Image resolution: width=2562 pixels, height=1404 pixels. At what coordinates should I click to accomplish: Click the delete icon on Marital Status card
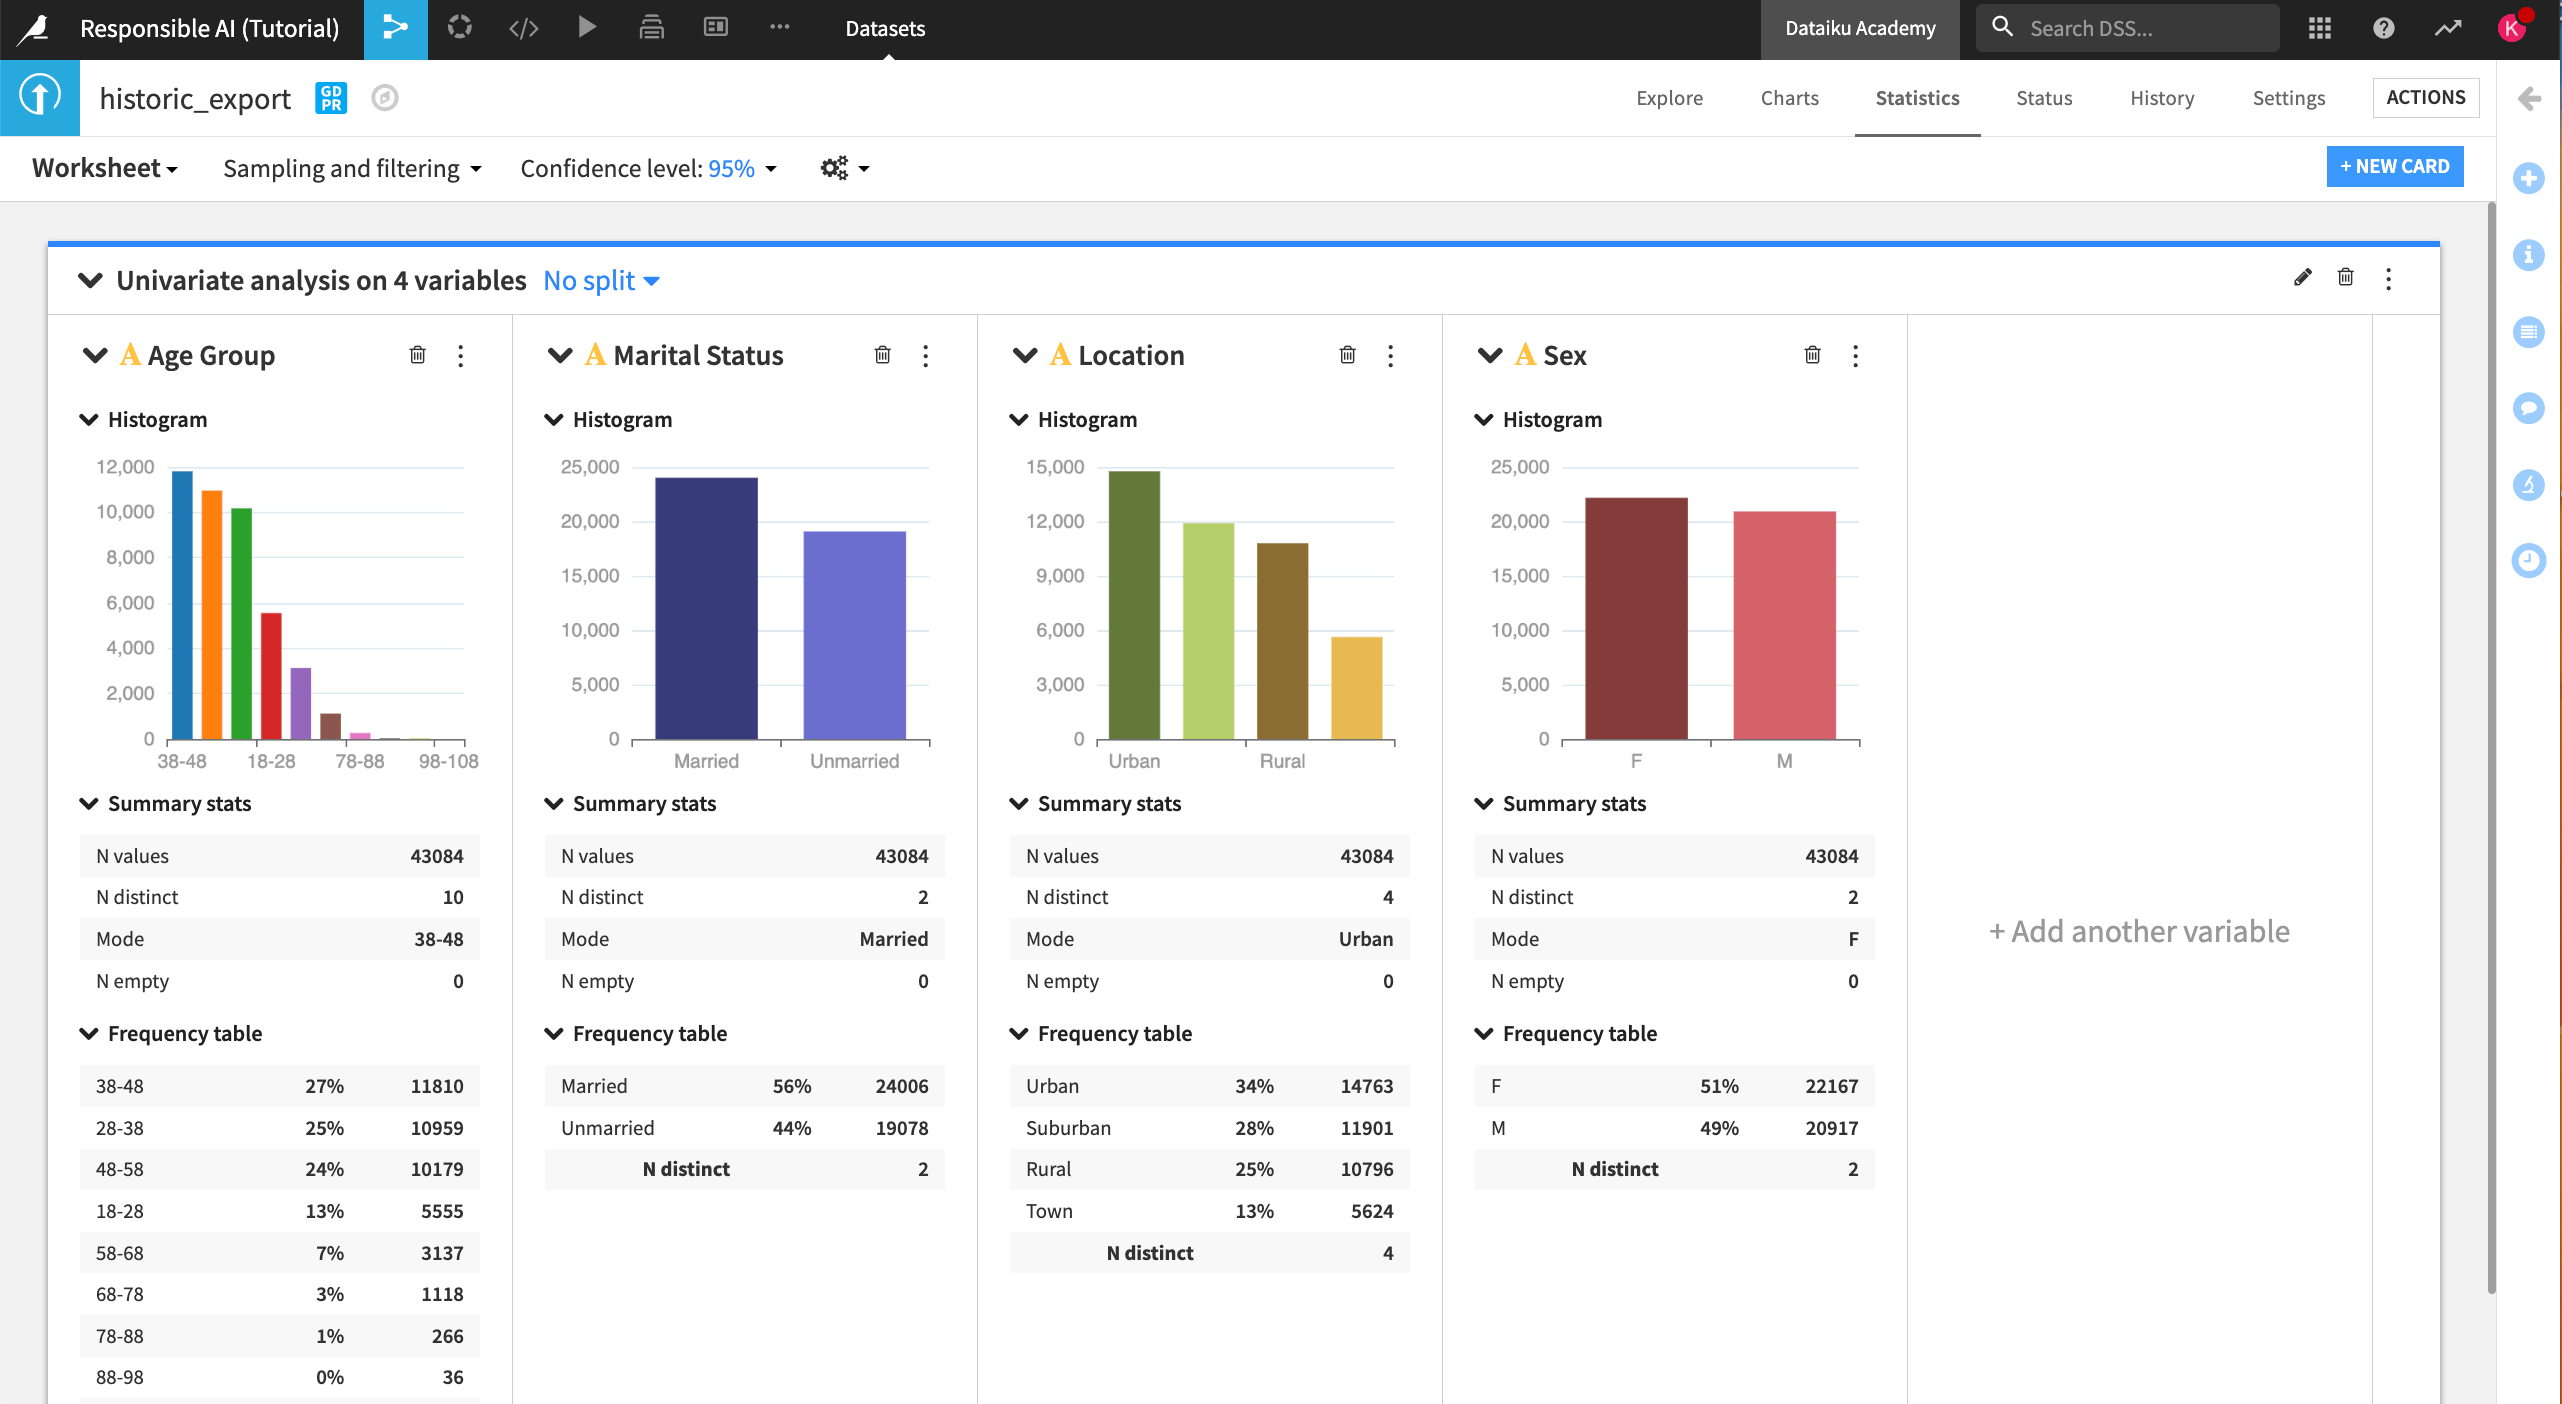click(x=882, y=354)
